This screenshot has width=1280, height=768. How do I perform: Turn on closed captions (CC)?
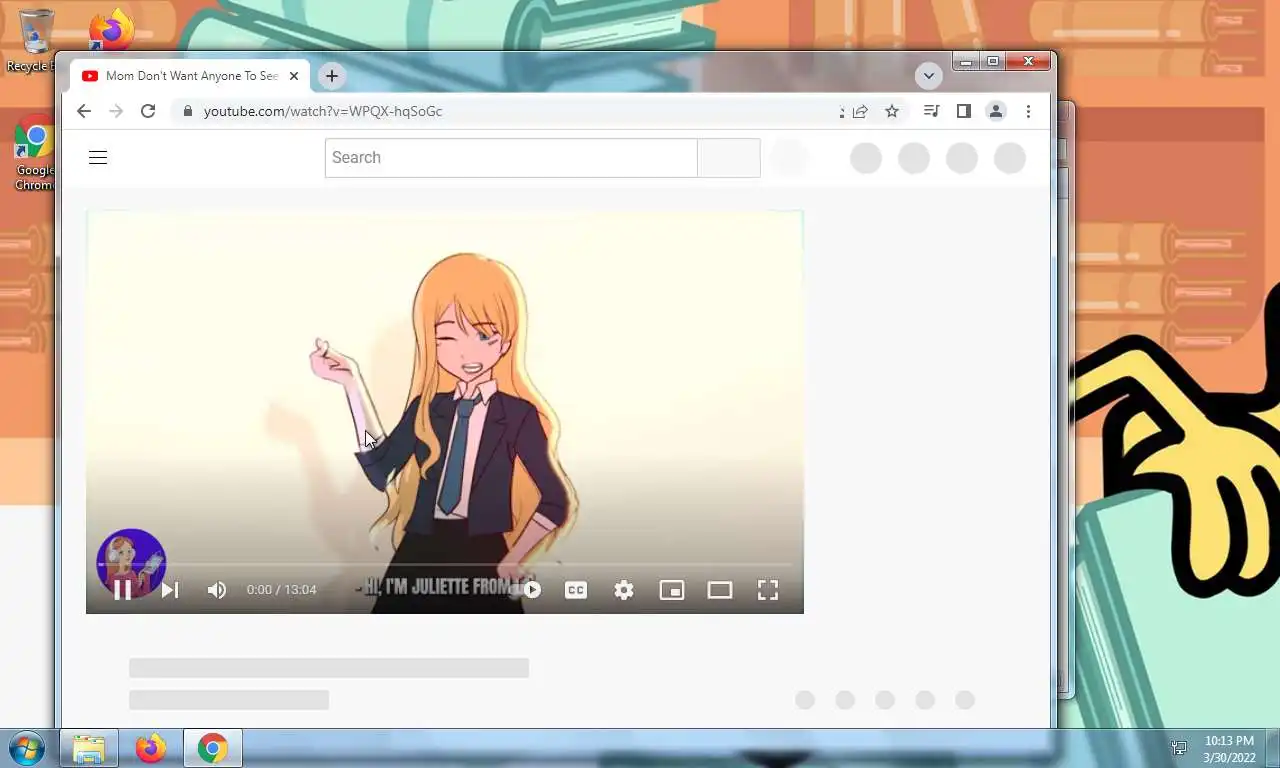[576, 590]
